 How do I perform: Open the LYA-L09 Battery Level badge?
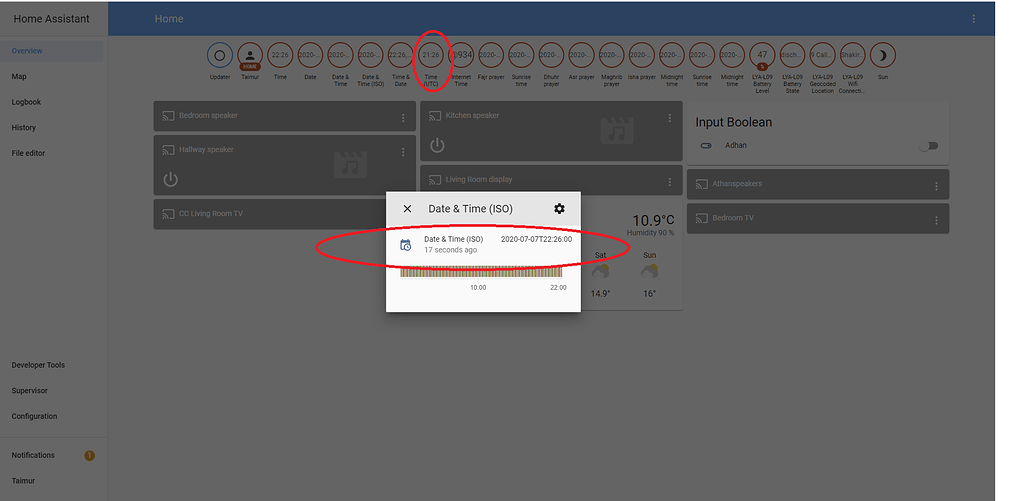tap(762, 56)
